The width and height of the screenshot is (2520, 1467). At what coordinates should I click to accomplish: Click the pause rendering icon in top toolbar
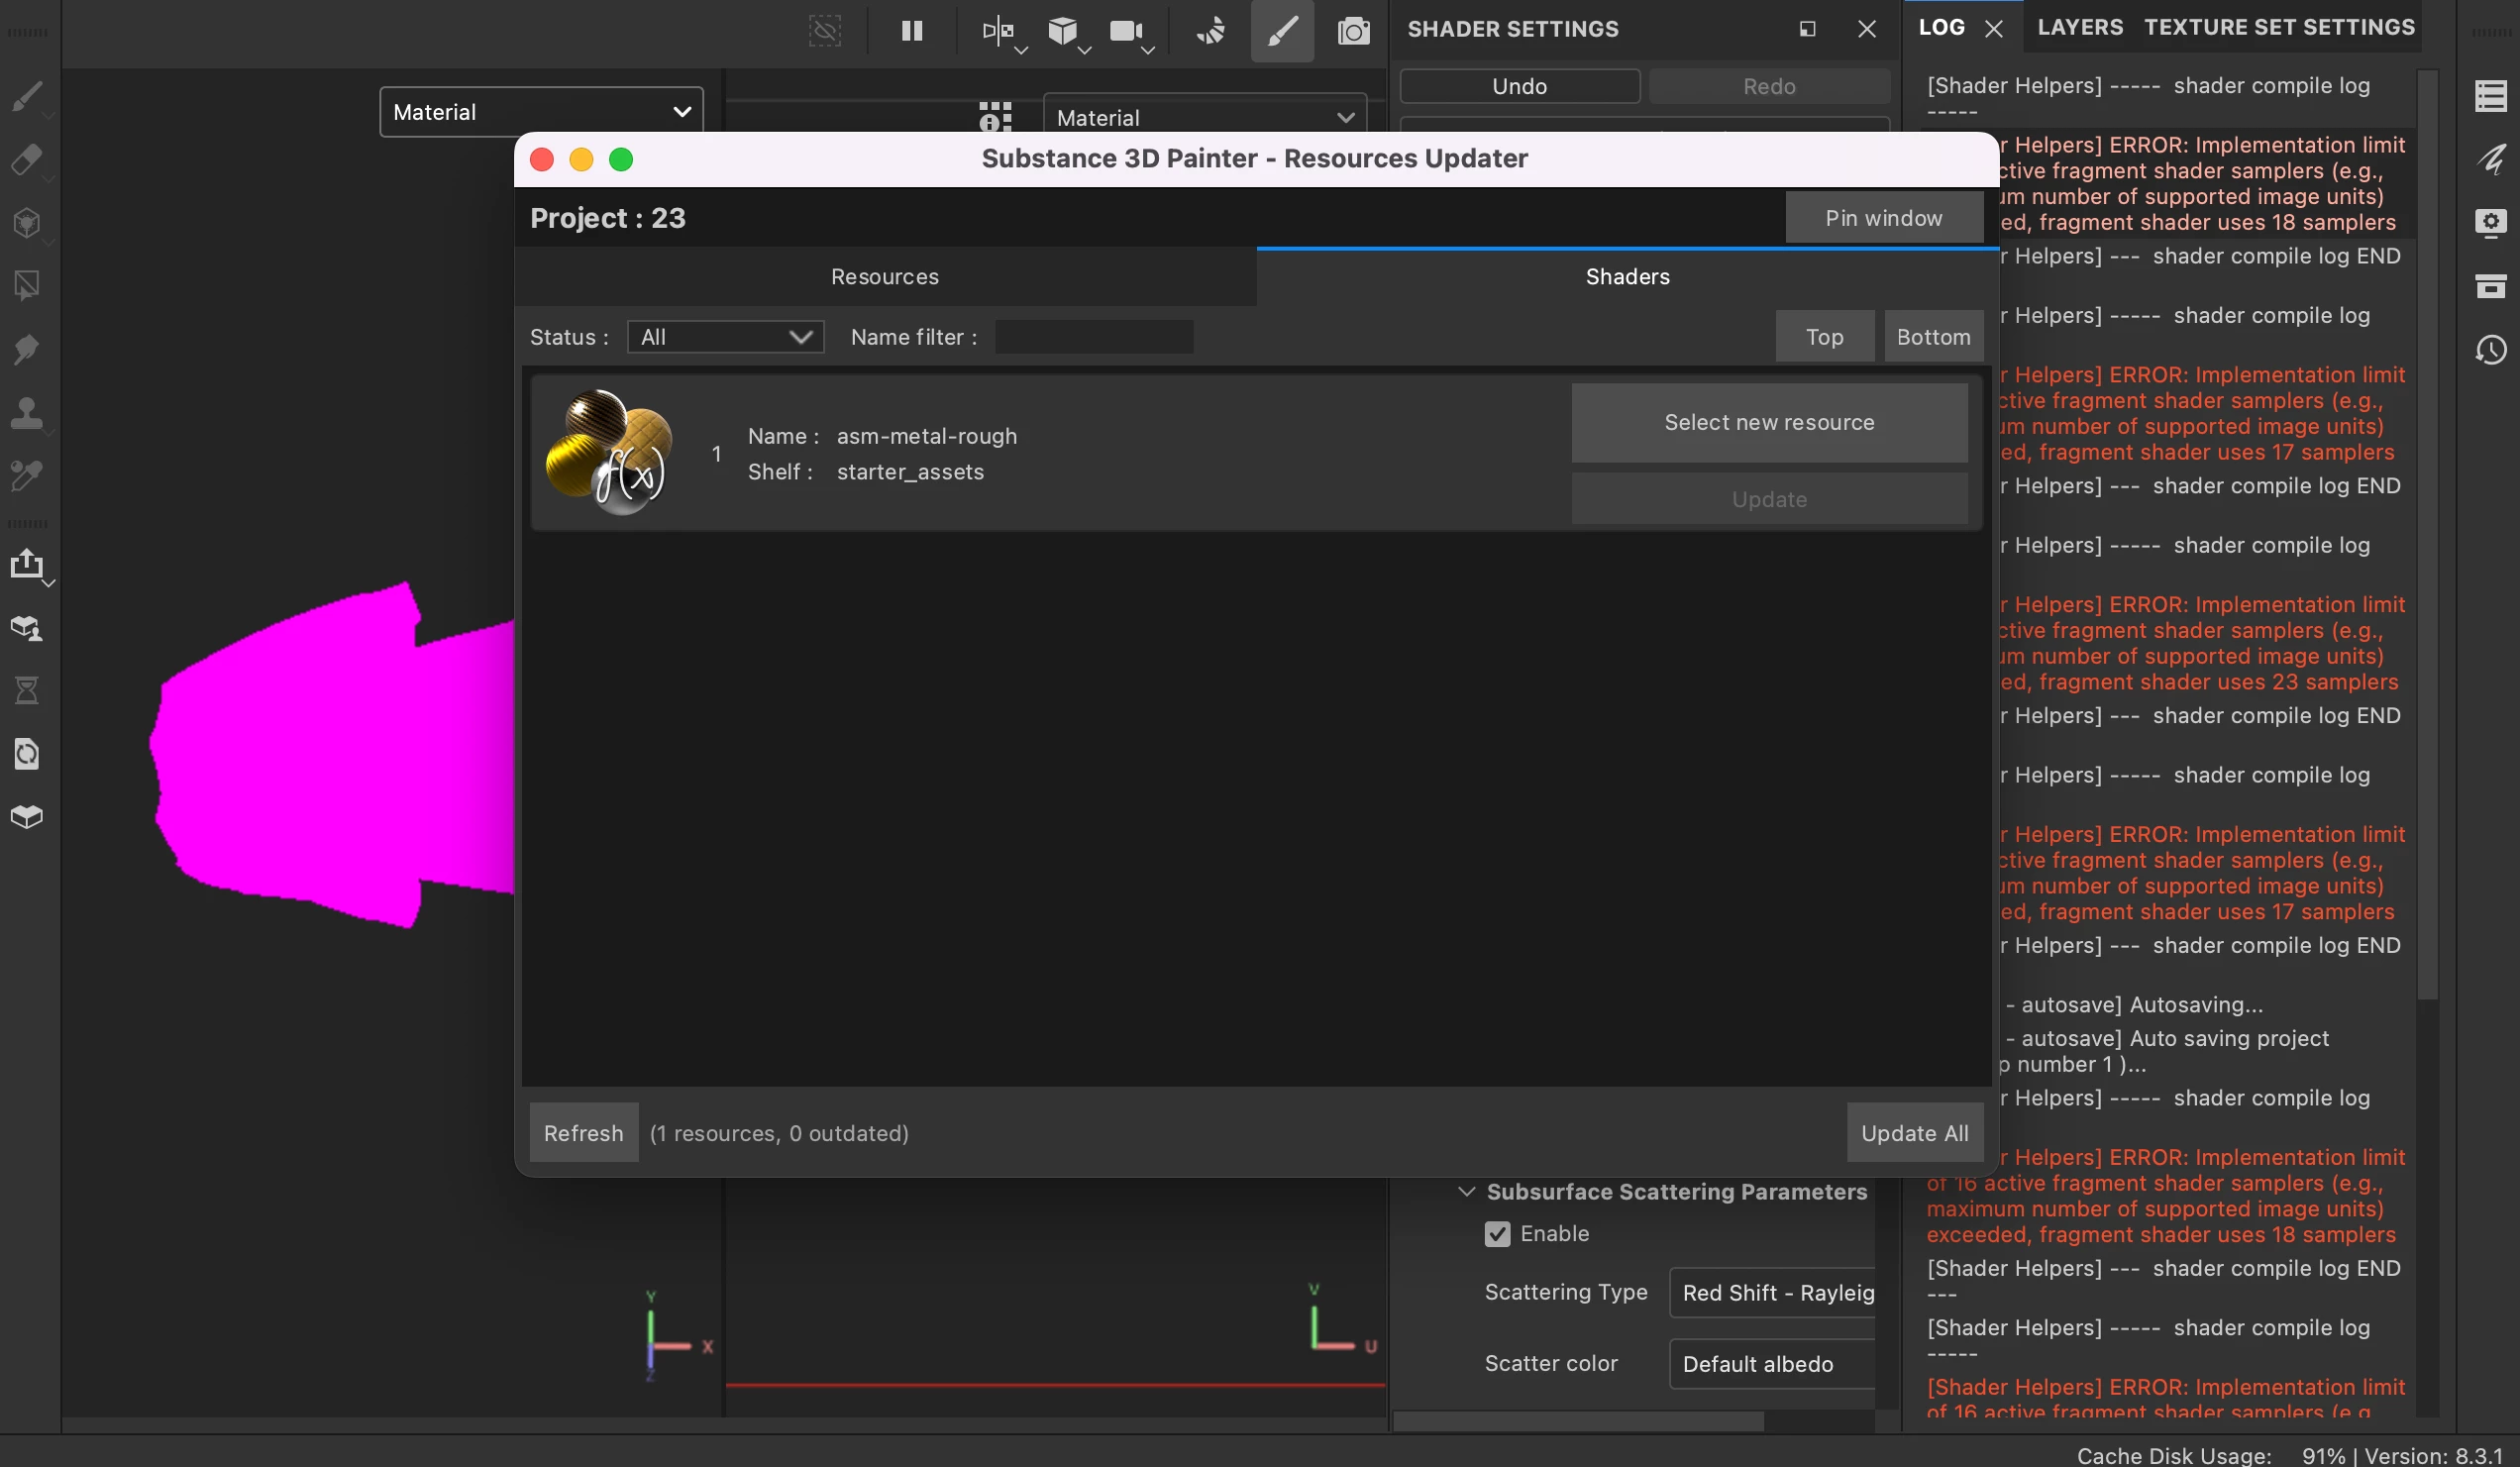pos(911,31)
